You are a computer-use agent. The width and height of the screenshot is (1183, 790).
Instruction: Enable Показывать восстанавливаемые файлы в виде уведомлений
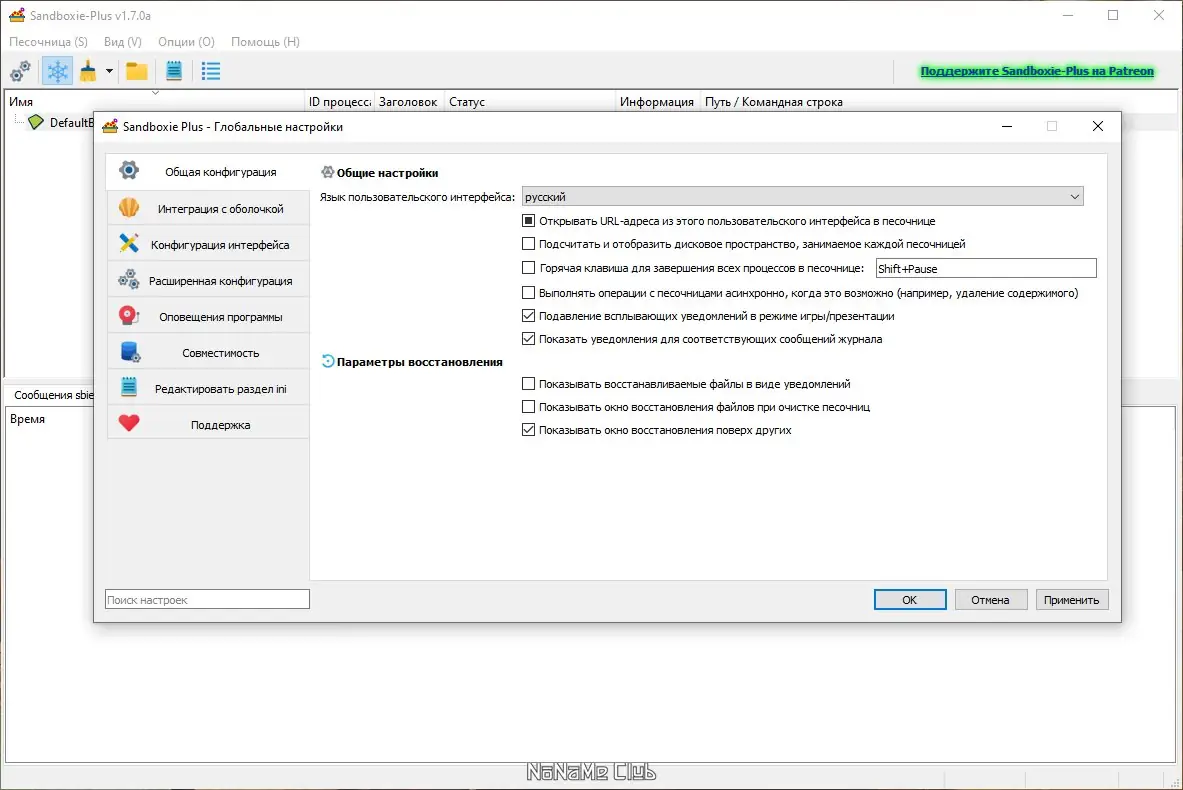pos(528,383)
